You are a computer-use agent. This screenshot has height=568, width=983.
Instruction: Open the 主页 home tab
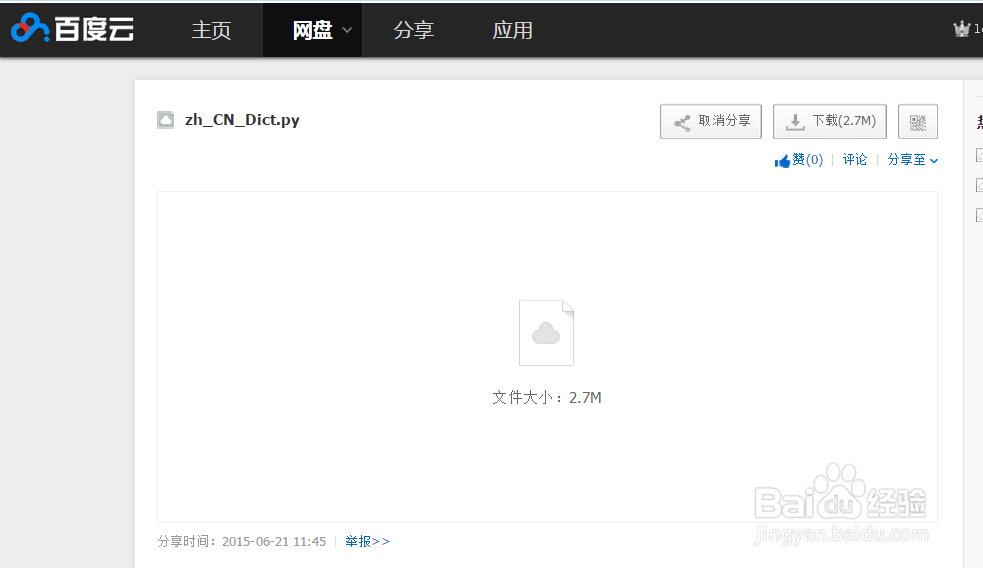(x=211, y=30)
